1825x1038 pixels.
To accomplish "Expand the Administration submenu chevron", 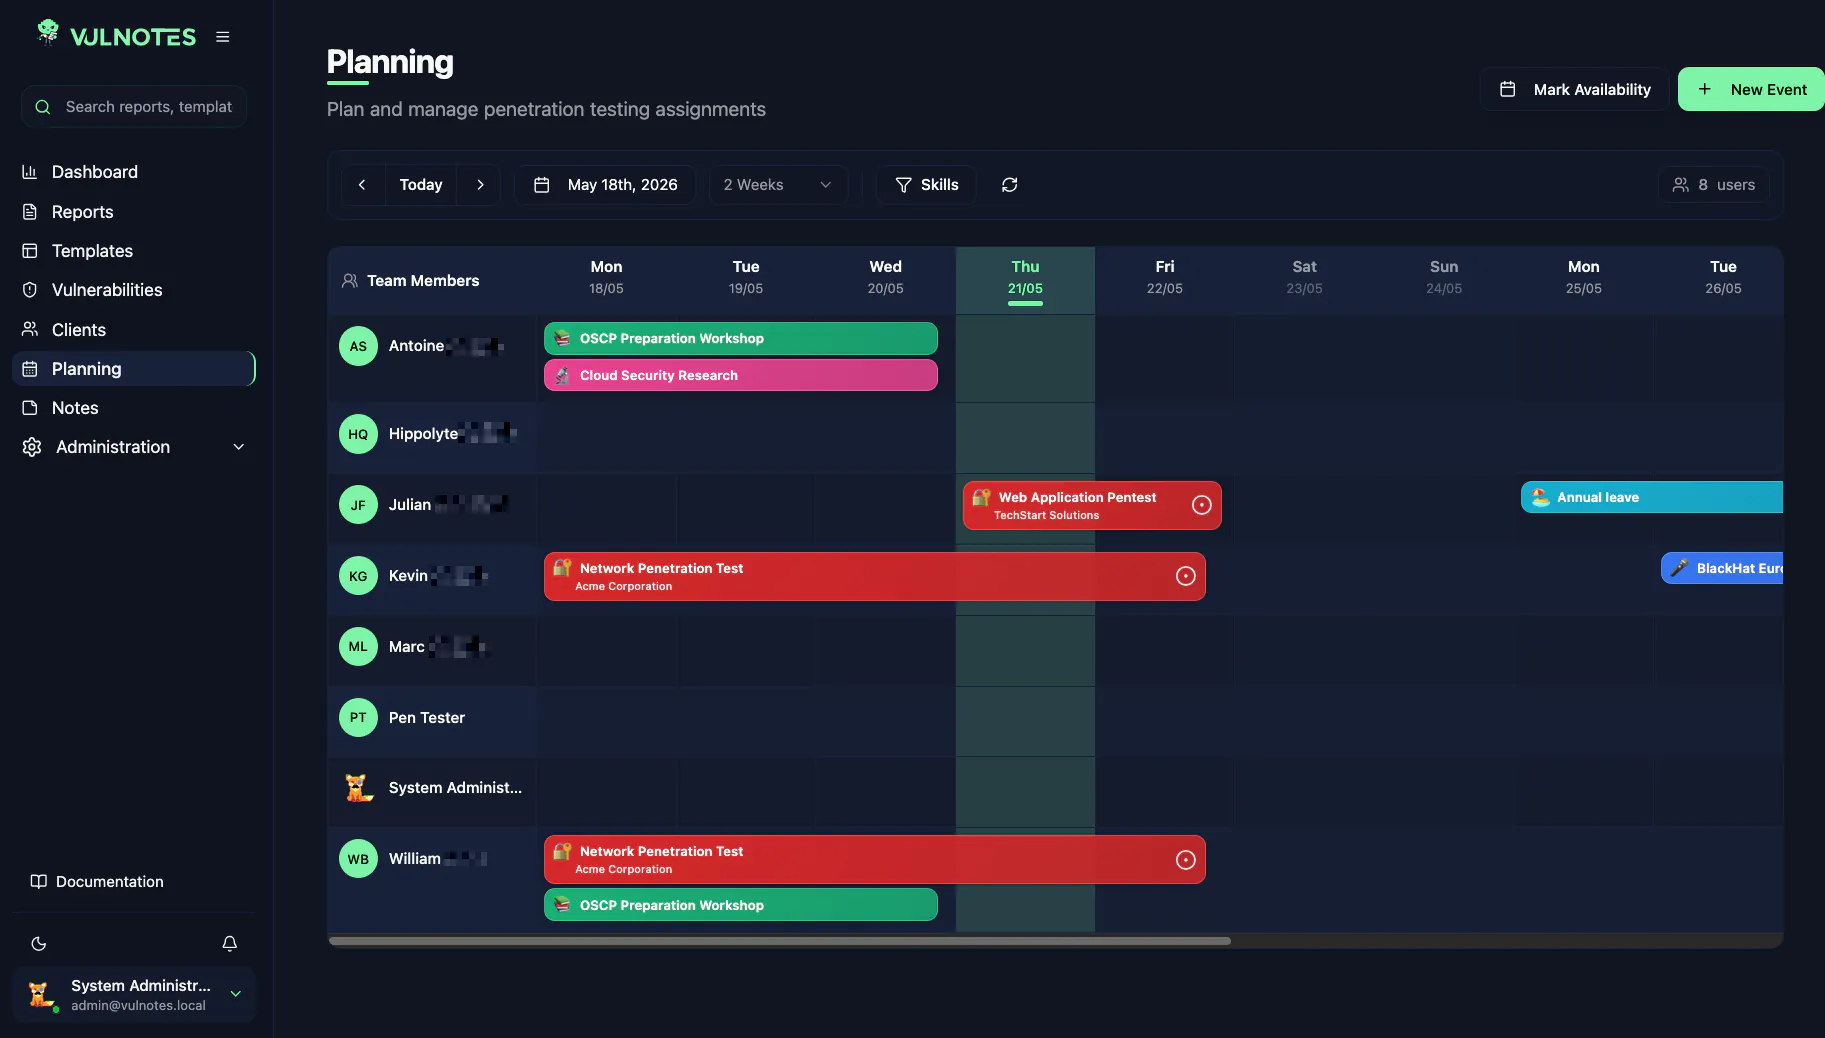I will pyautogui.click(x=239, y=447).
